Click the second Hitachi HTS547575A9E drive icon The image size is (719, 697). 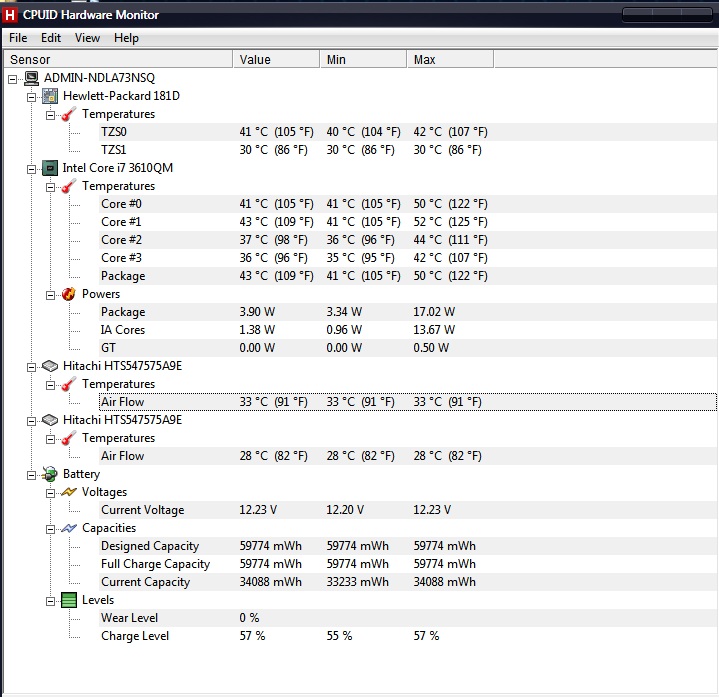pos(50,420)
